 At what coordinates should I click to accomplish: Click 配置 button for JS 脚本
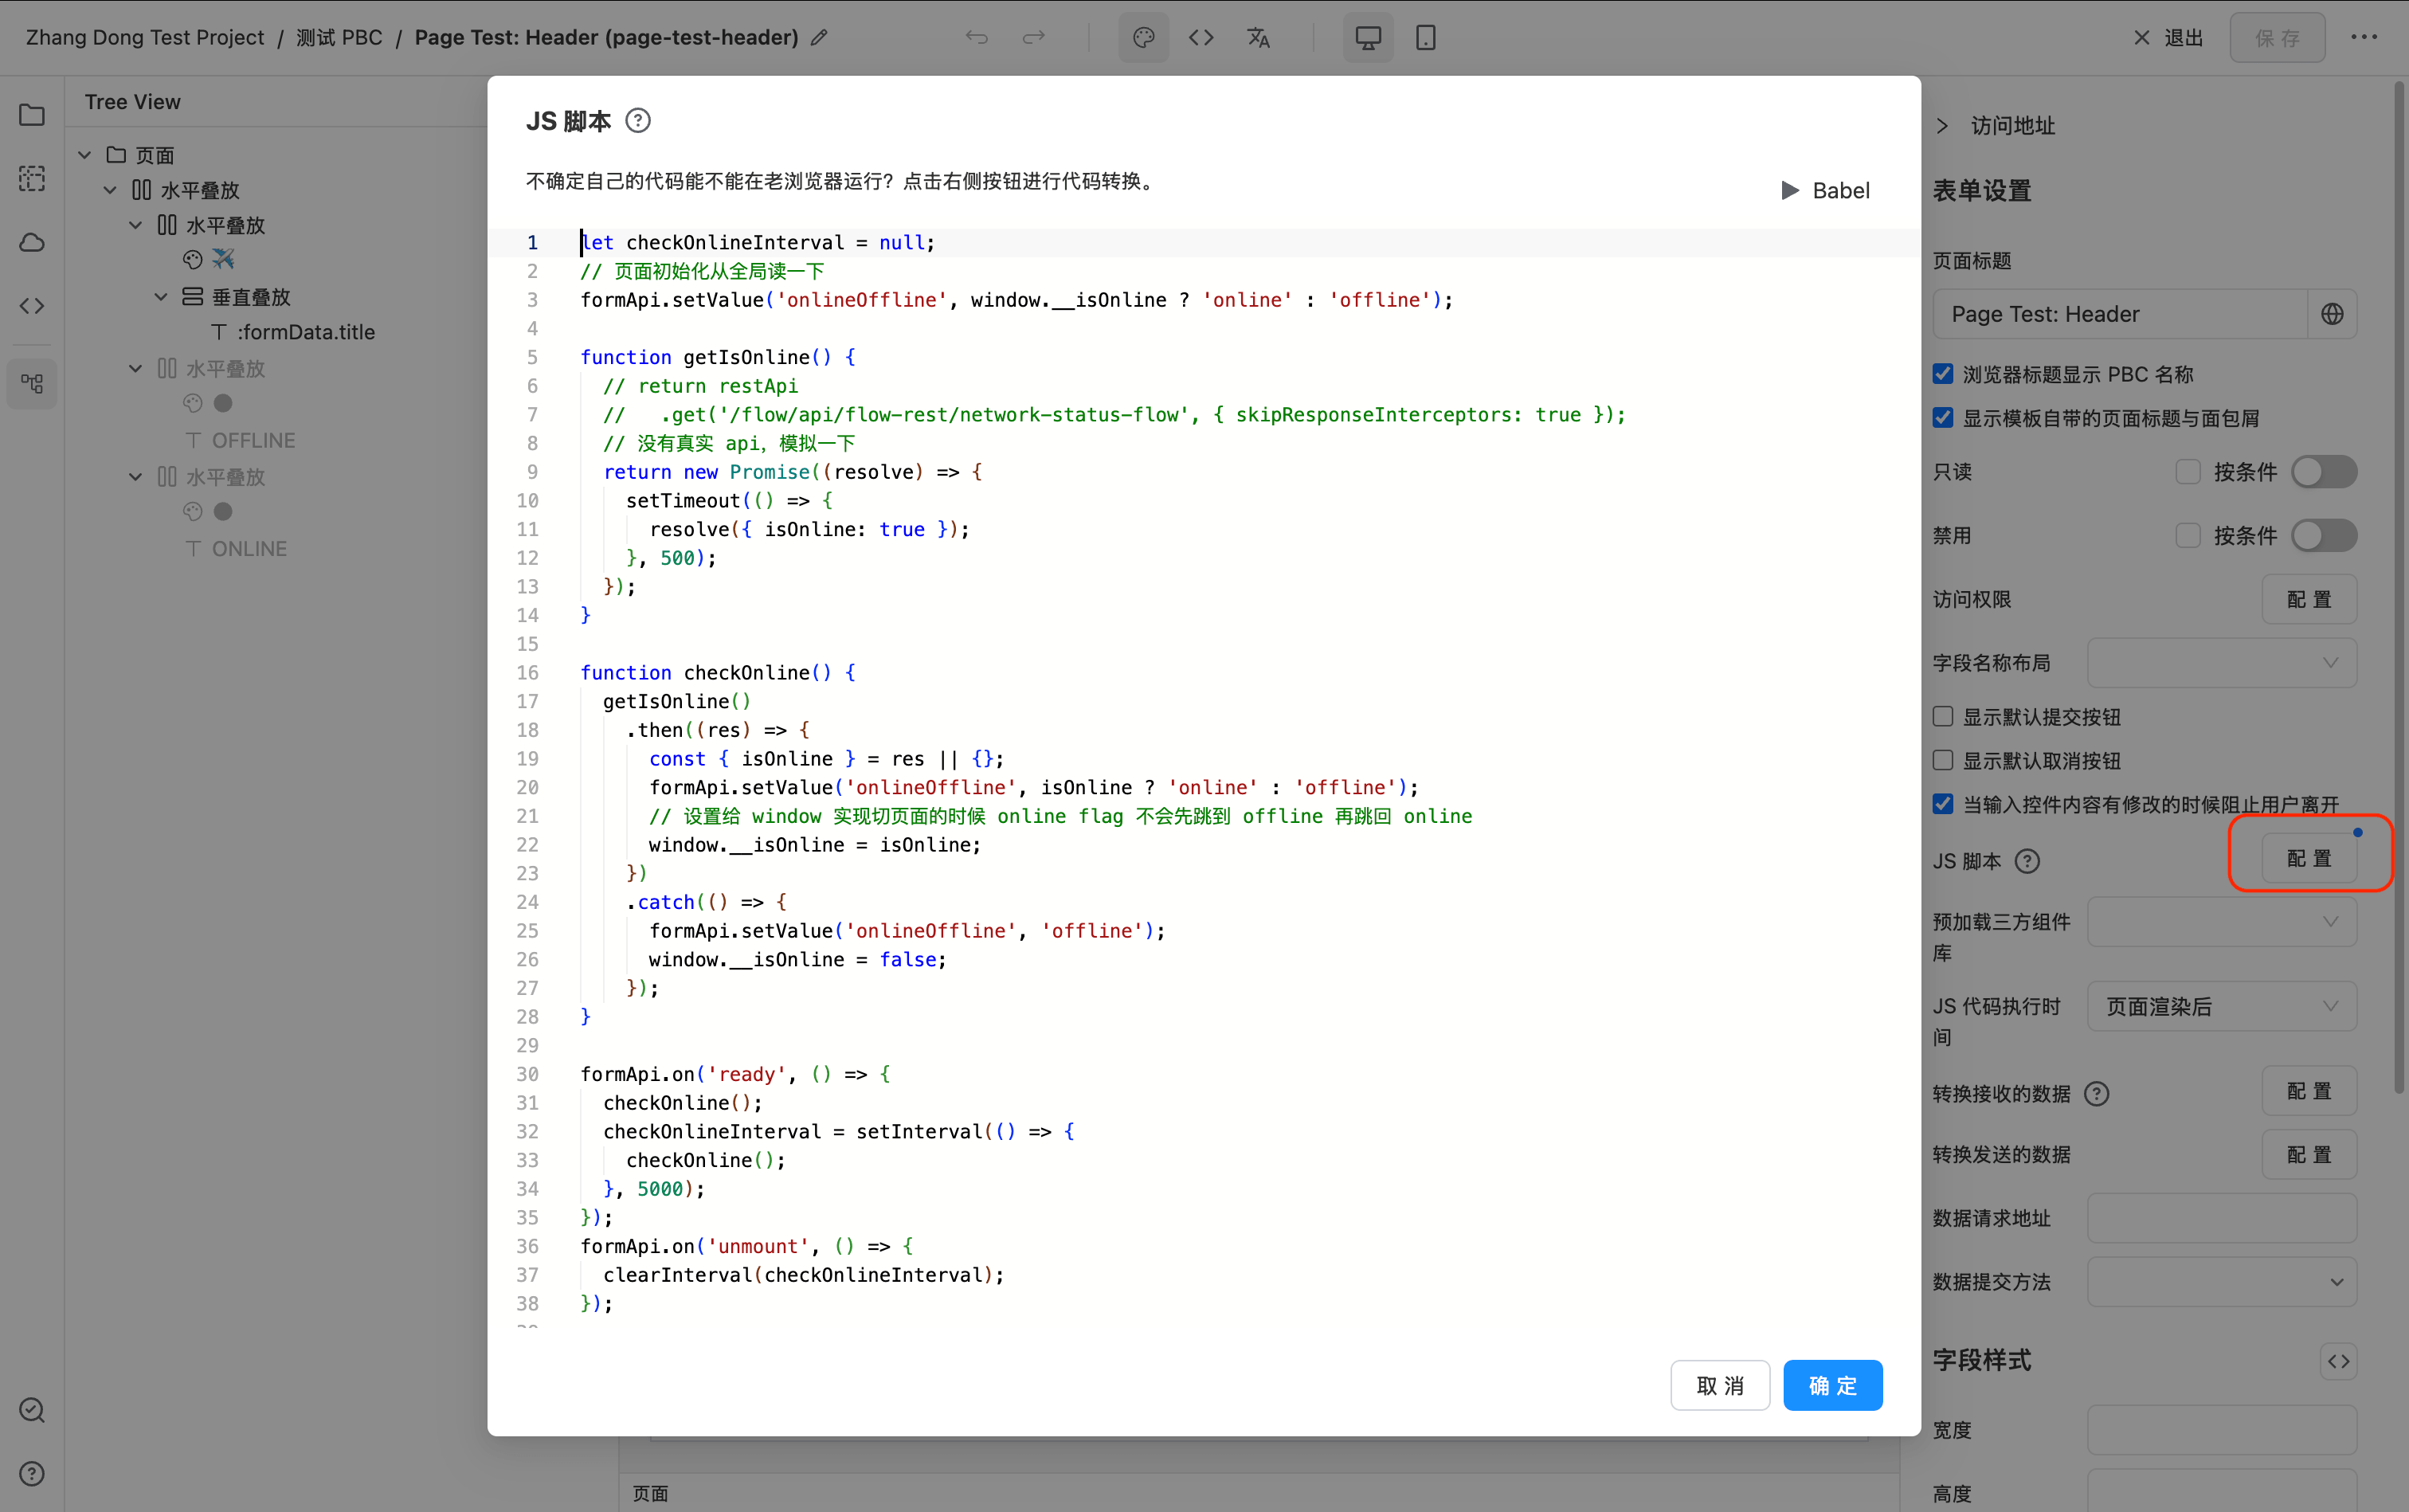point(2309,858)
